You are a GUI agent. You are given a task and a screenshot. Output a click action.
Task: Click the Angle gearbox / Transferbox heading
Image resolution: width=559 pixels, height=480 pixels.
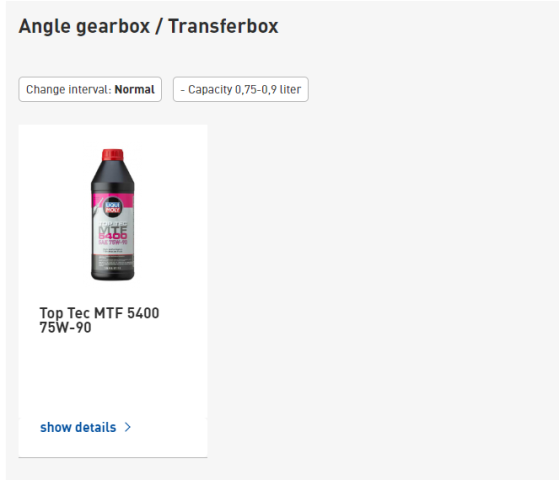tap(148, 26)
